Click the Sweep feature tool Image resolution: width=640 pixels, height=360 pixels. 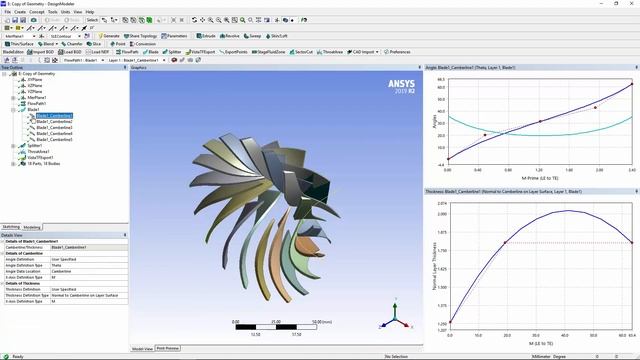(252, 36)
